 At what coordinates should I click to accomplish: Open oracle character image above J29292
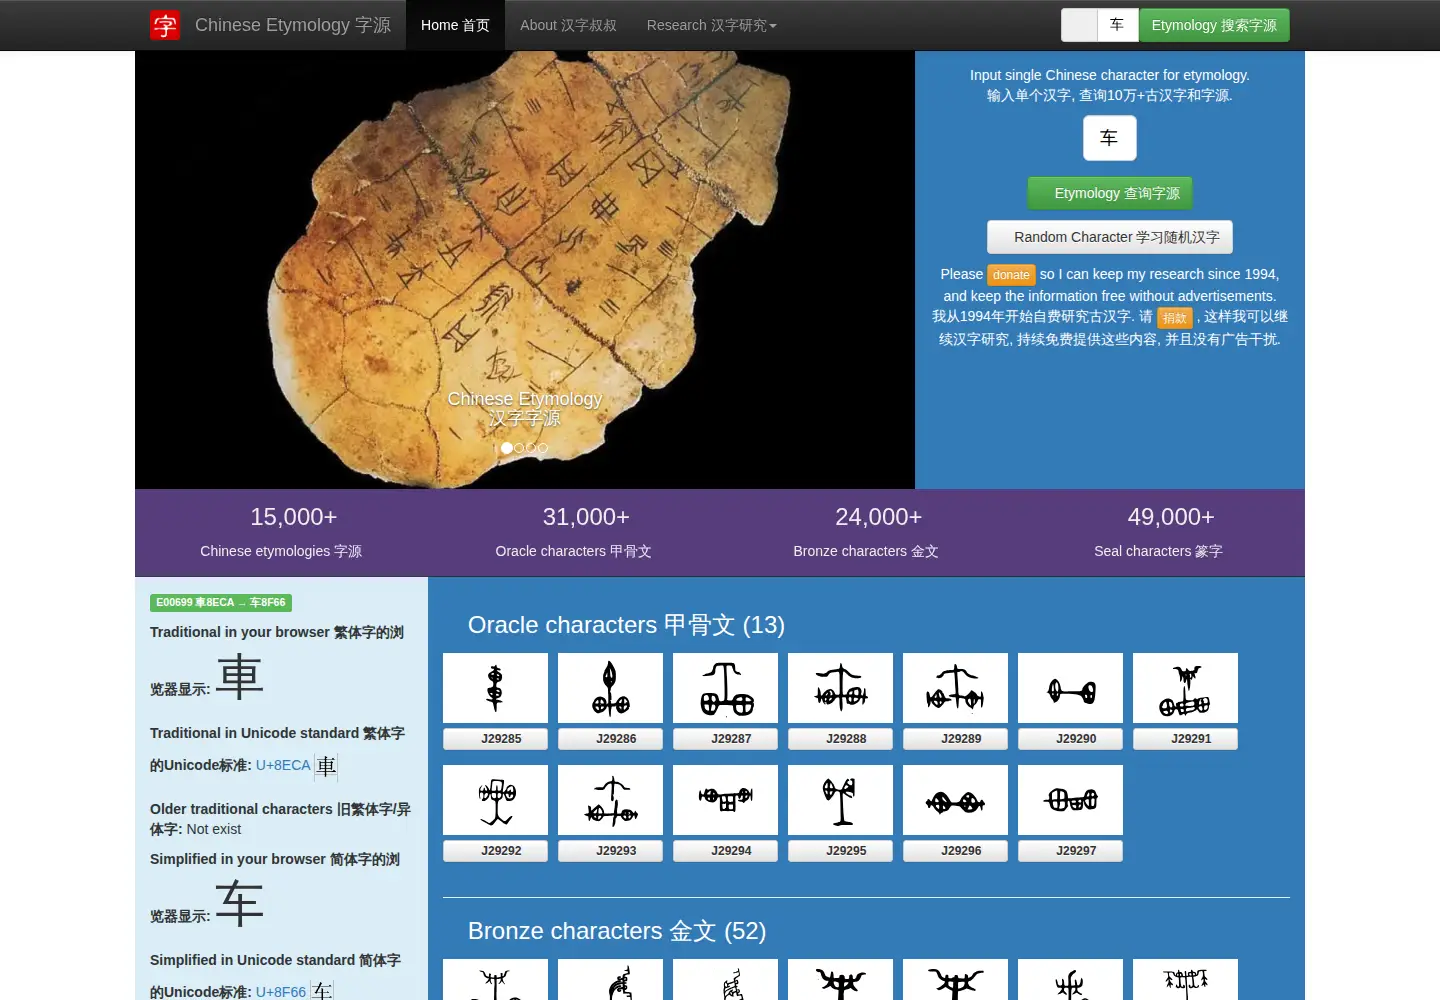point(496,800)
